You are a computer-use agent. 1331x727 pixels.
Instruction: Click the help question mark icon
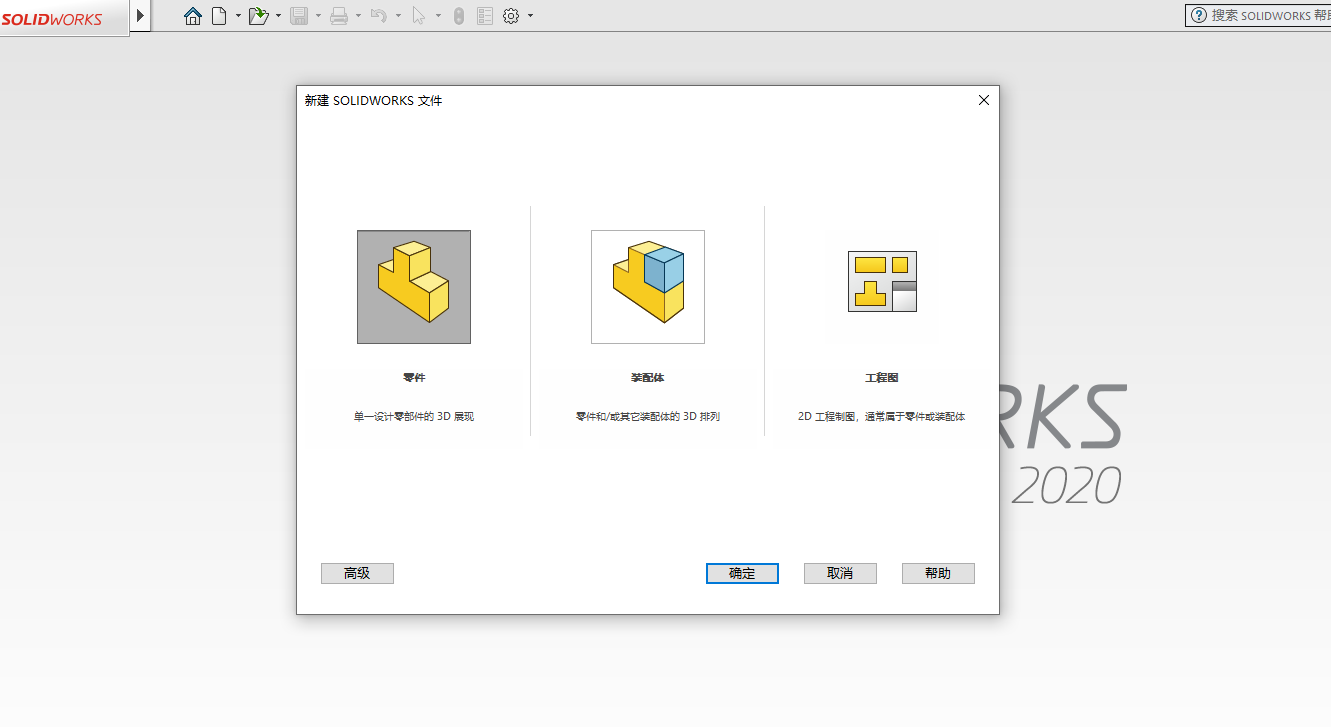tap(1199, 15)
